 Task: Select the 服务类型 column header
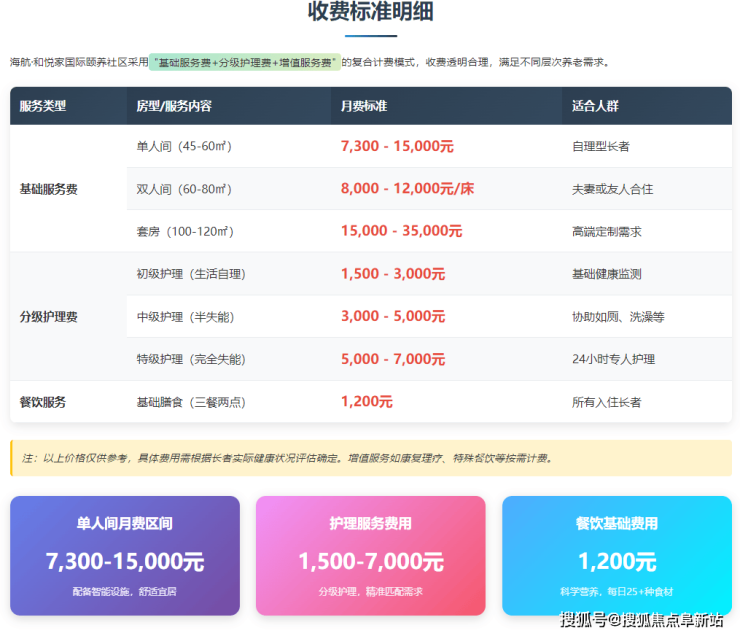point(43,106)
